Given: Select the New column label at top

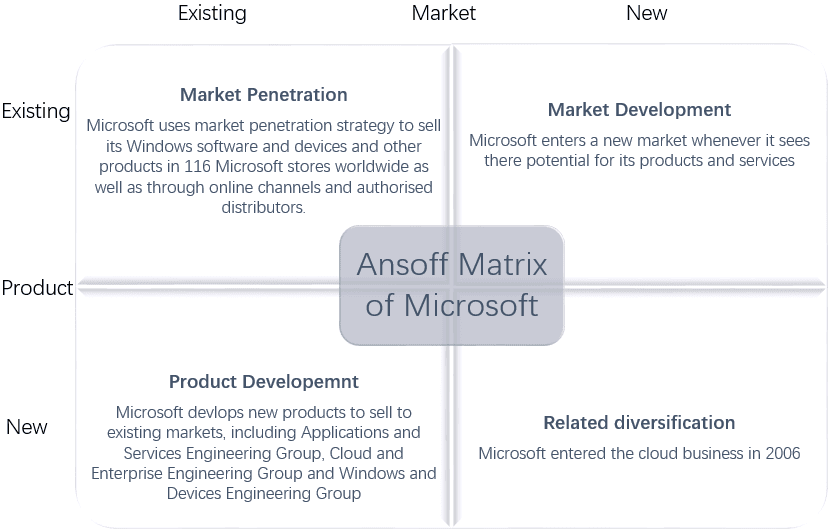Looking at the screenshot, I should [x=646, y=13].
